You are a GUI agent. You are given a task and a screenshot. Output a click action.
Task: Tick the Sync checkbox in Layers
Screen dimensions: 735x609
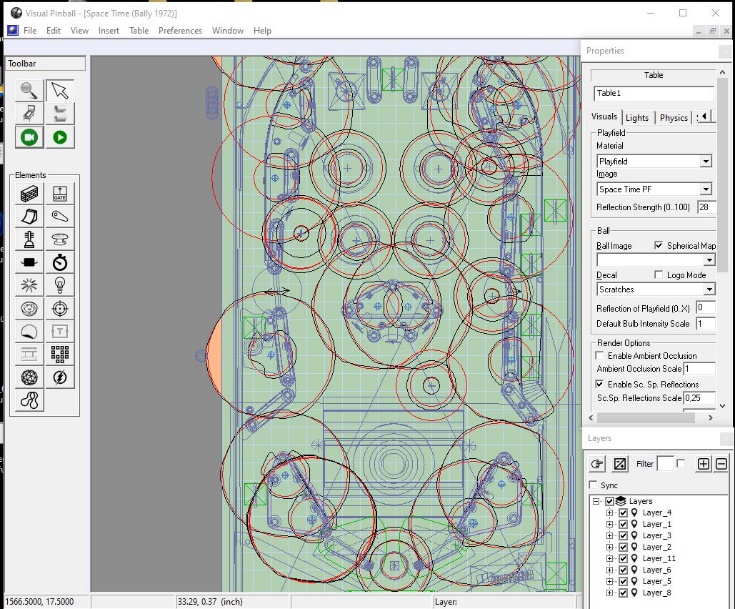click(x=593, y=484)
